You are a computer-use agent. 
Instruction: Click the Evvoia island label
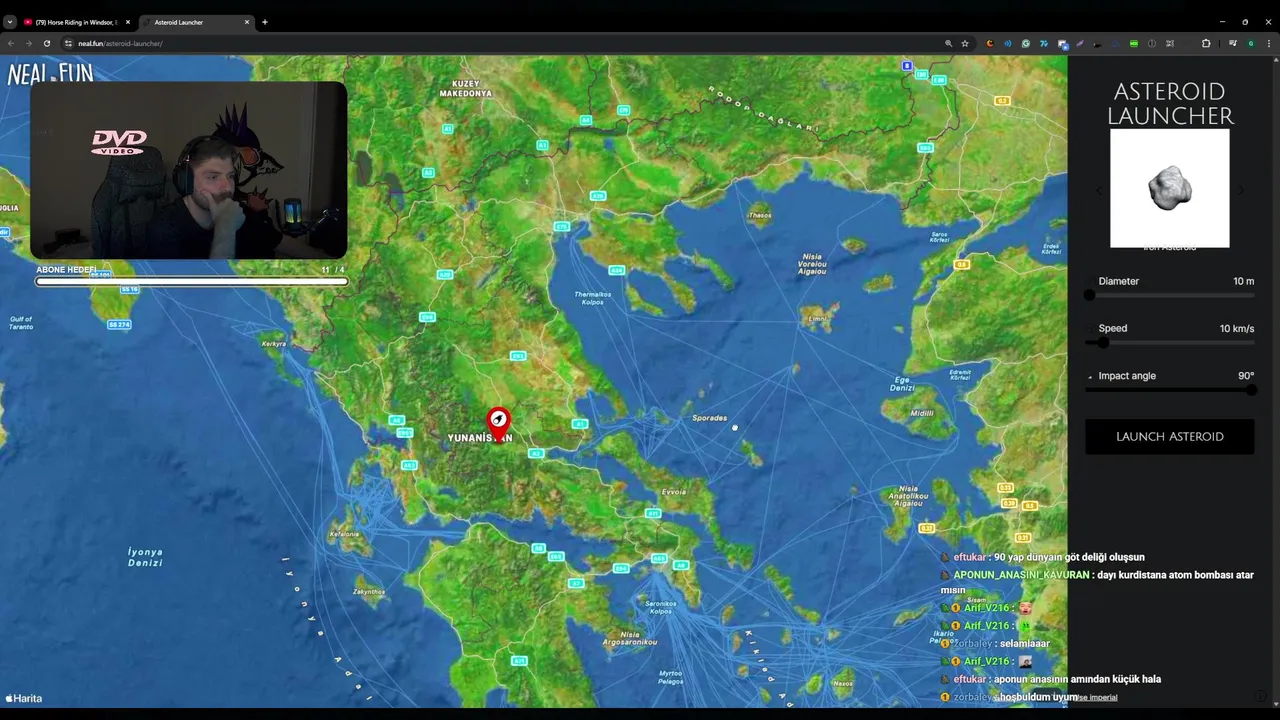coord(674,492)
